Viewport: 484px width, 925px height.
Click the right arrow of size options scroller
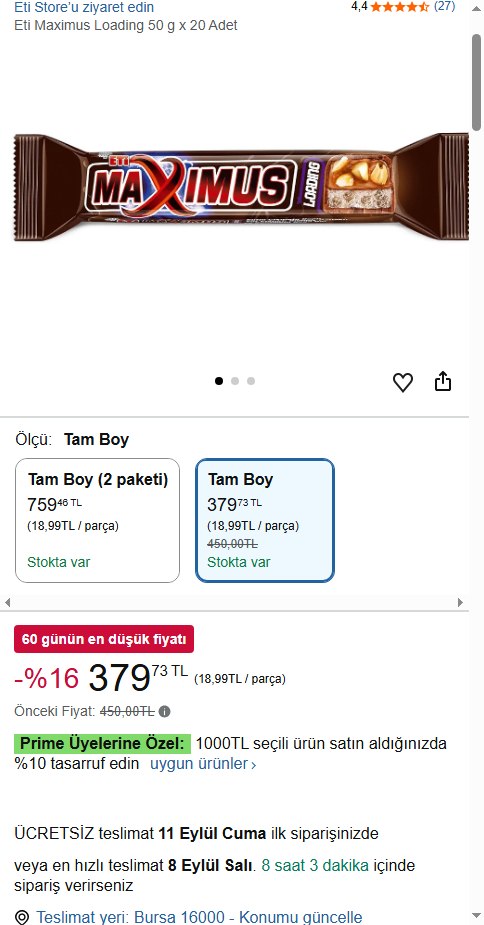coord(460,602)
